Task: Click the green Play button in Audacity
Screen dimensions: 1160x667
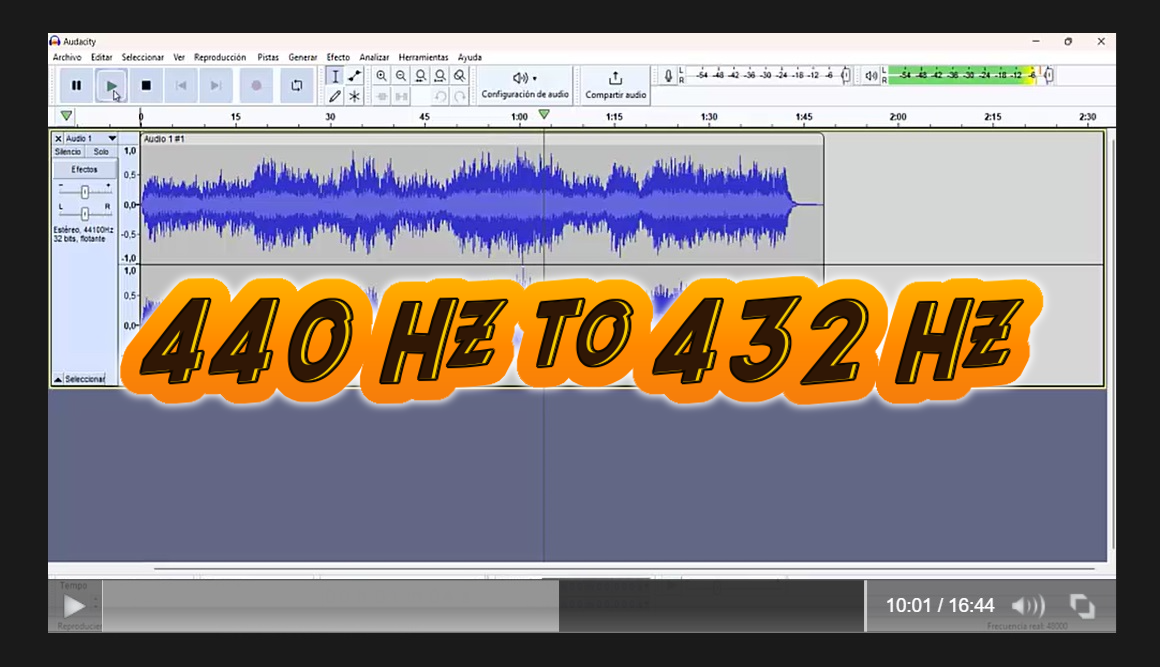Action: point(111,86)
